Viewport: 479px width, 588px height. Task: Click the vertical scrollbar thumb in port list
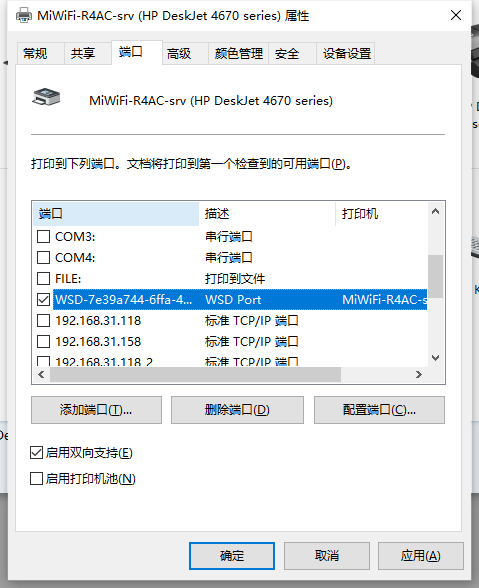point(435,277)
